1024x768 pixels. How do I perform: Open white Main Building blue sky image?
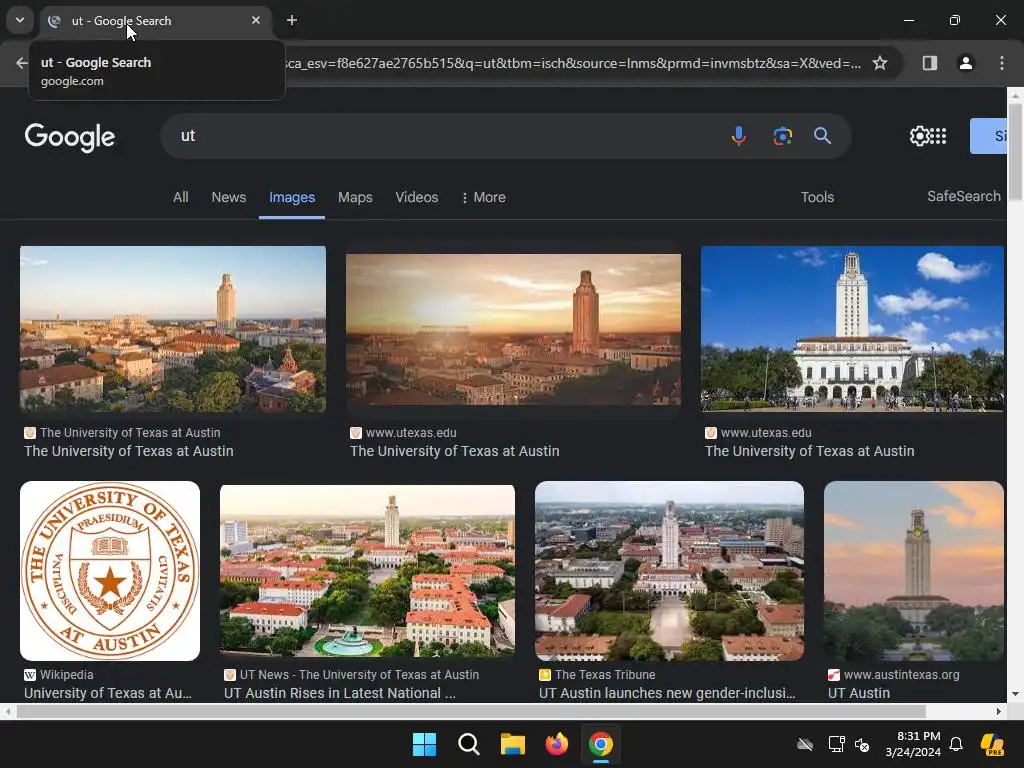pos(852,329)
